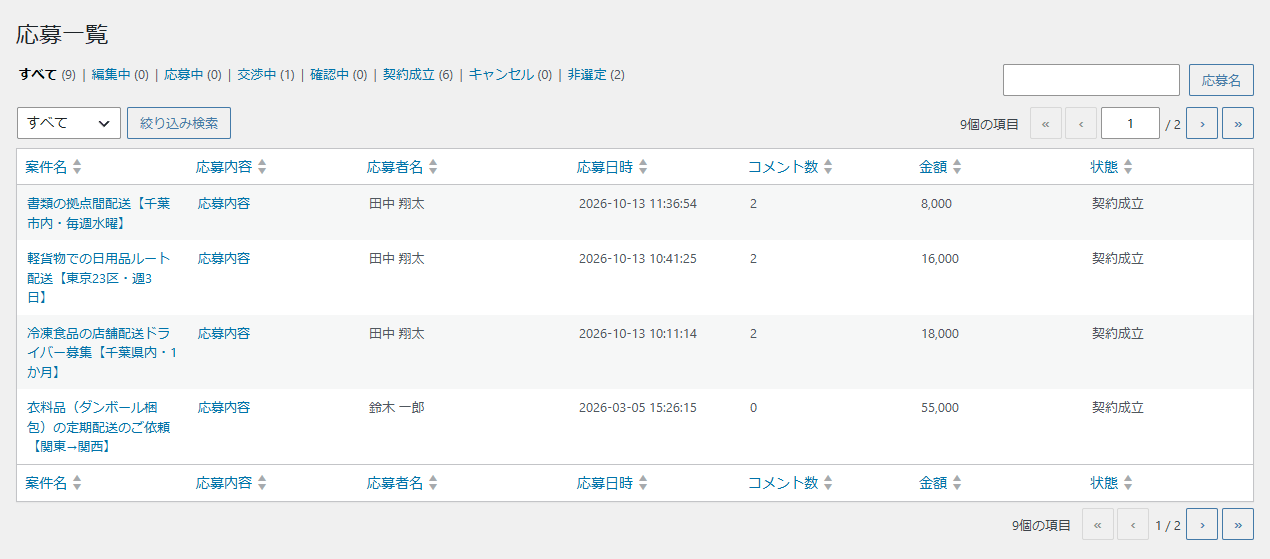Click the date 2026-03-05 15:26:15
This screenshot has width=1270, height=559.
(x=638, y=407)
